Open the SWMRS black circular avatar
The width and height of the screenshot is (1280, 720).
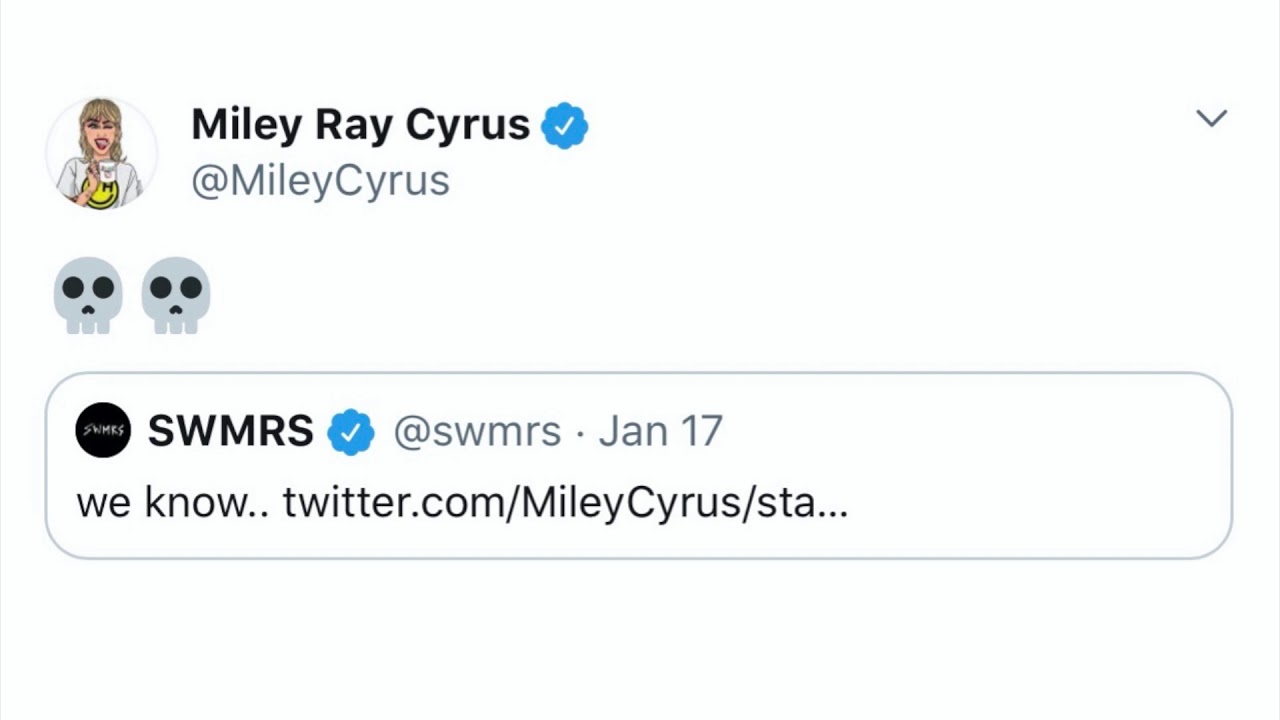[x=103, y=430]
